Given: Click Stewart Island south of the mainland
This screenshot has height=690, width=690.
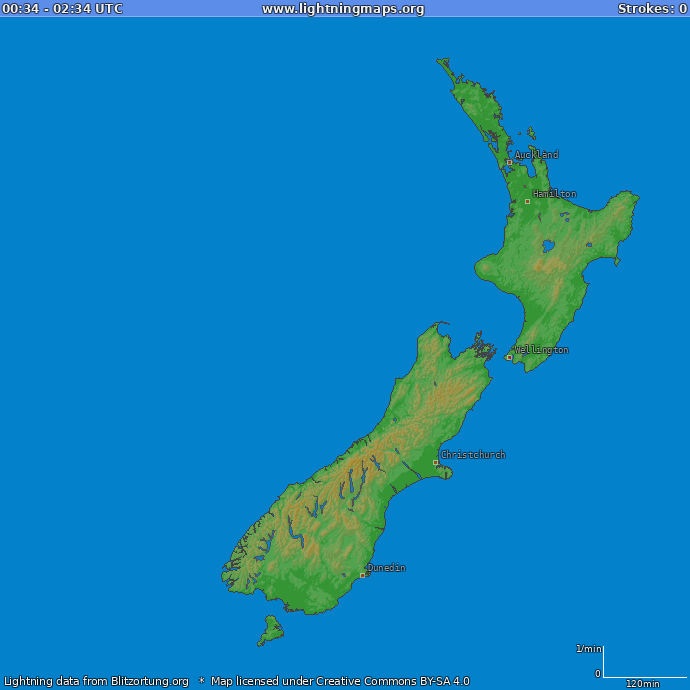Looking at the screenshot, I should coord(269,631).
